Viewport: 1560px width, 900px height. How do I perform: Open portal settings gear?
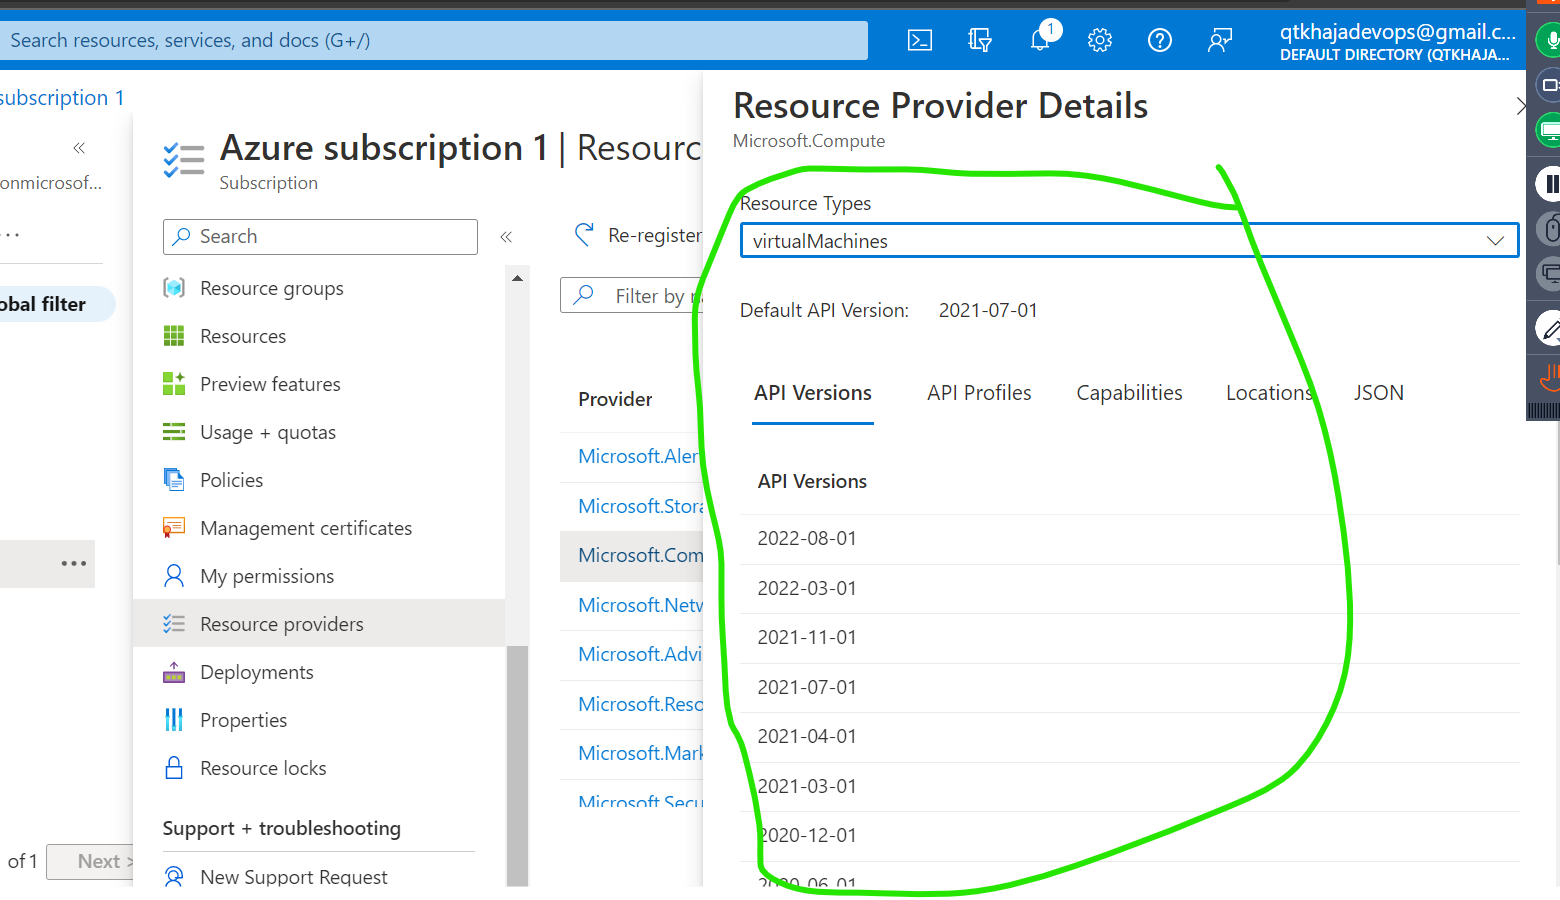click(1100, 40)
